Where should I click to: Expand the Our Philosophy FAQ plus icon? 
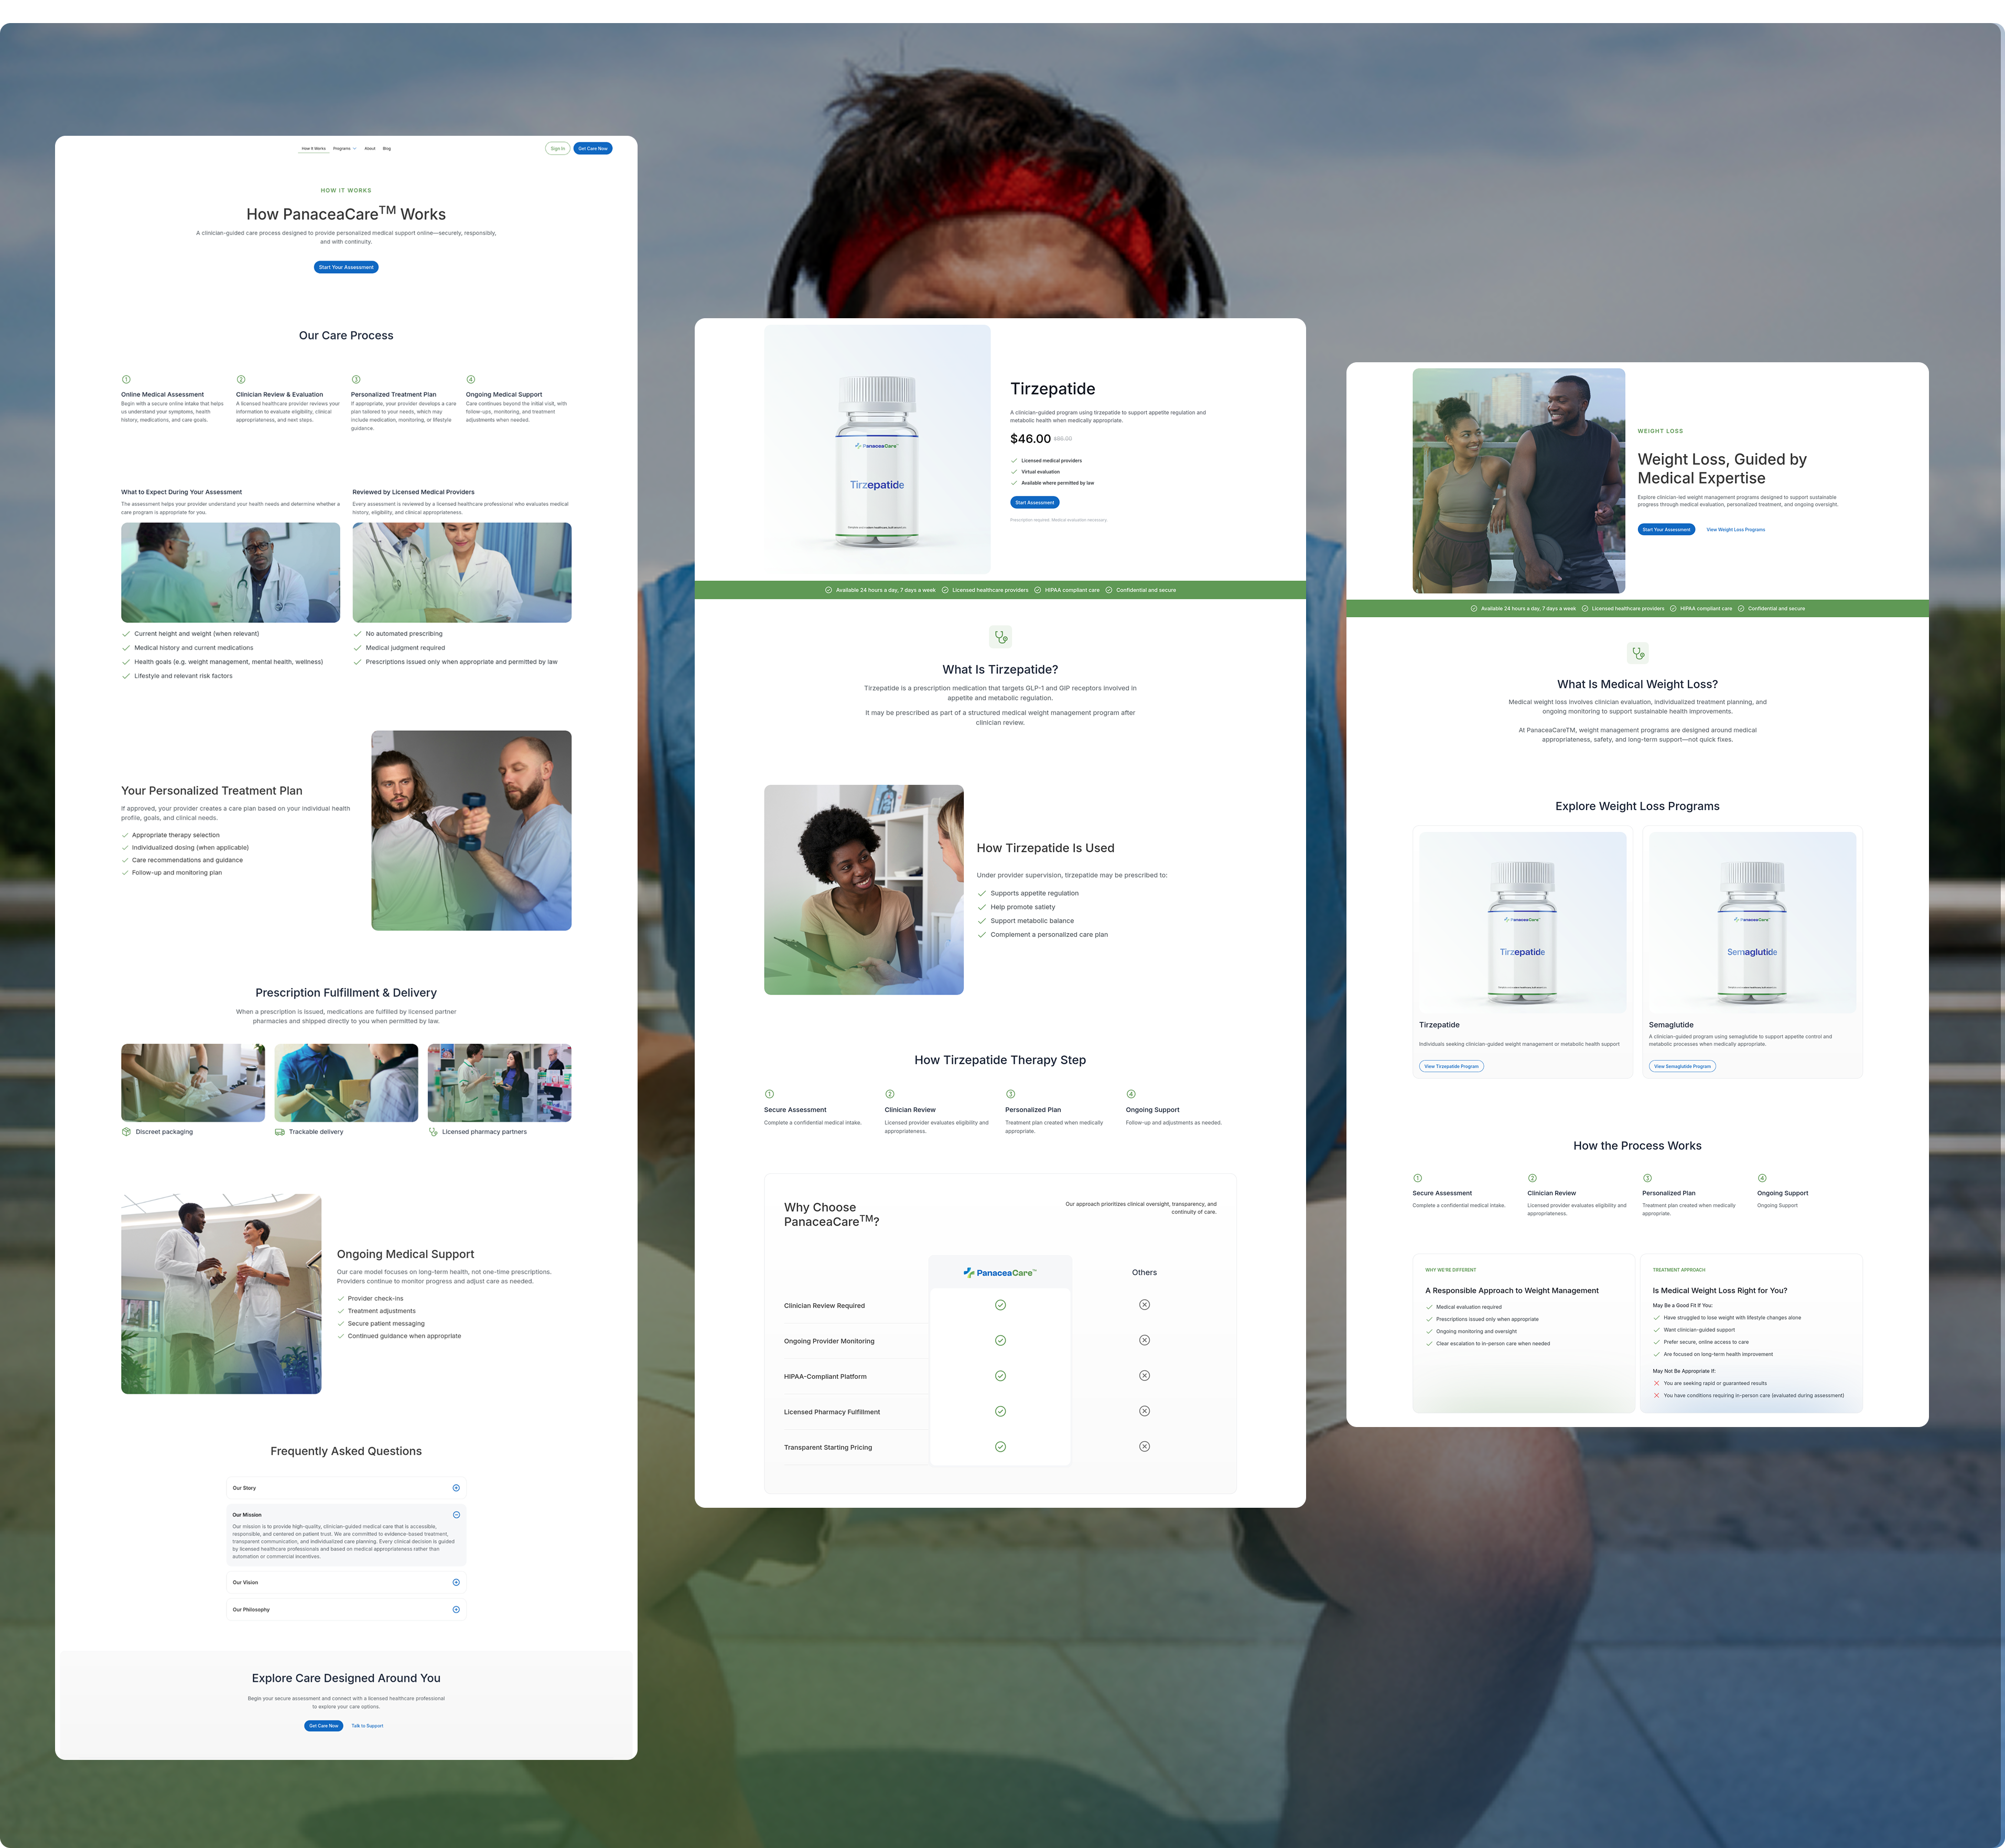tap(456, 1610)
